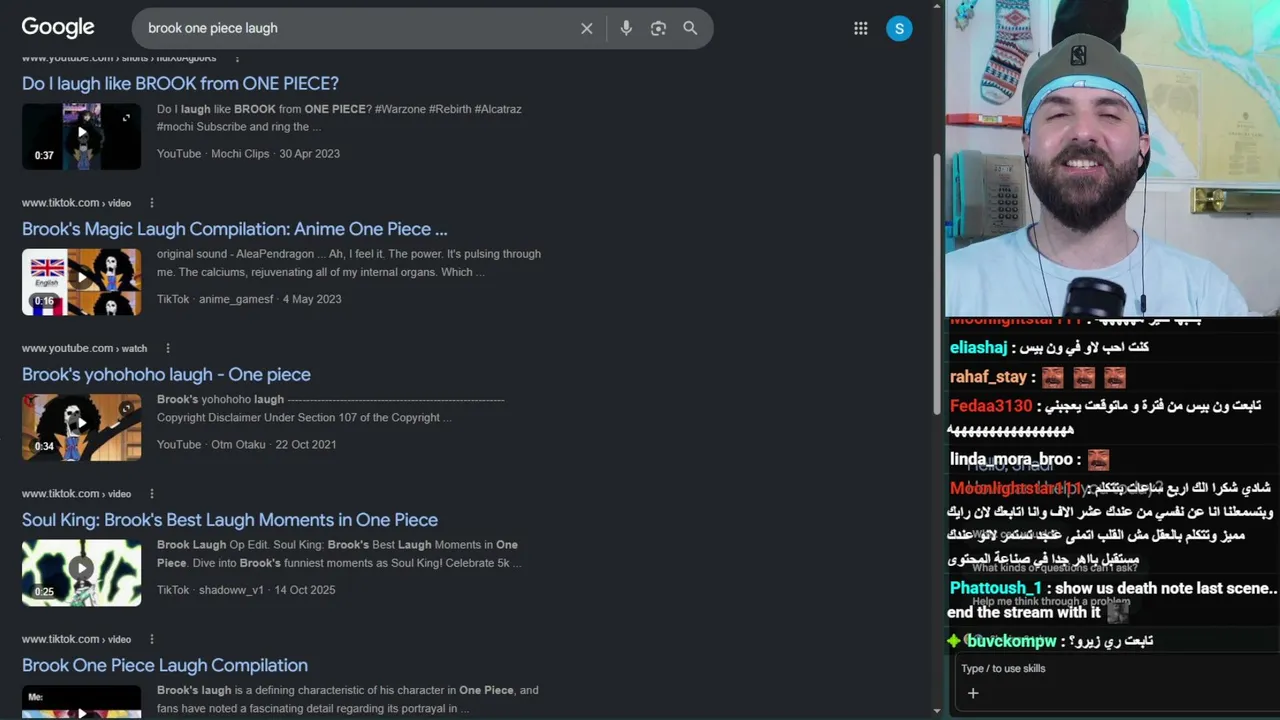Click the chat username "Fedaa3130"

[990, 406]
